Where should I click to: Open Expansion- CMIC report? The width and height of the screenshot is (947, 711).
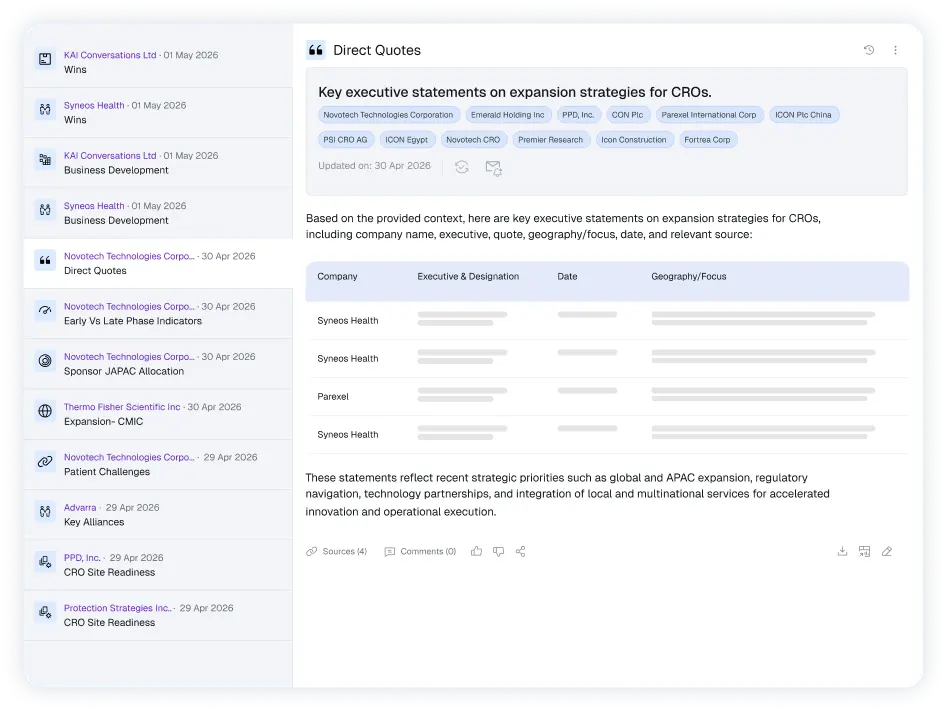(x=103, y=422)
